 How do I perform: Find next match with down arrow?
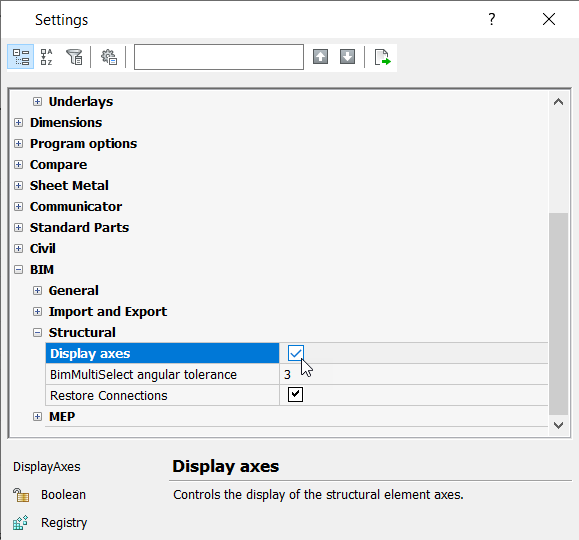pos(347,57)
